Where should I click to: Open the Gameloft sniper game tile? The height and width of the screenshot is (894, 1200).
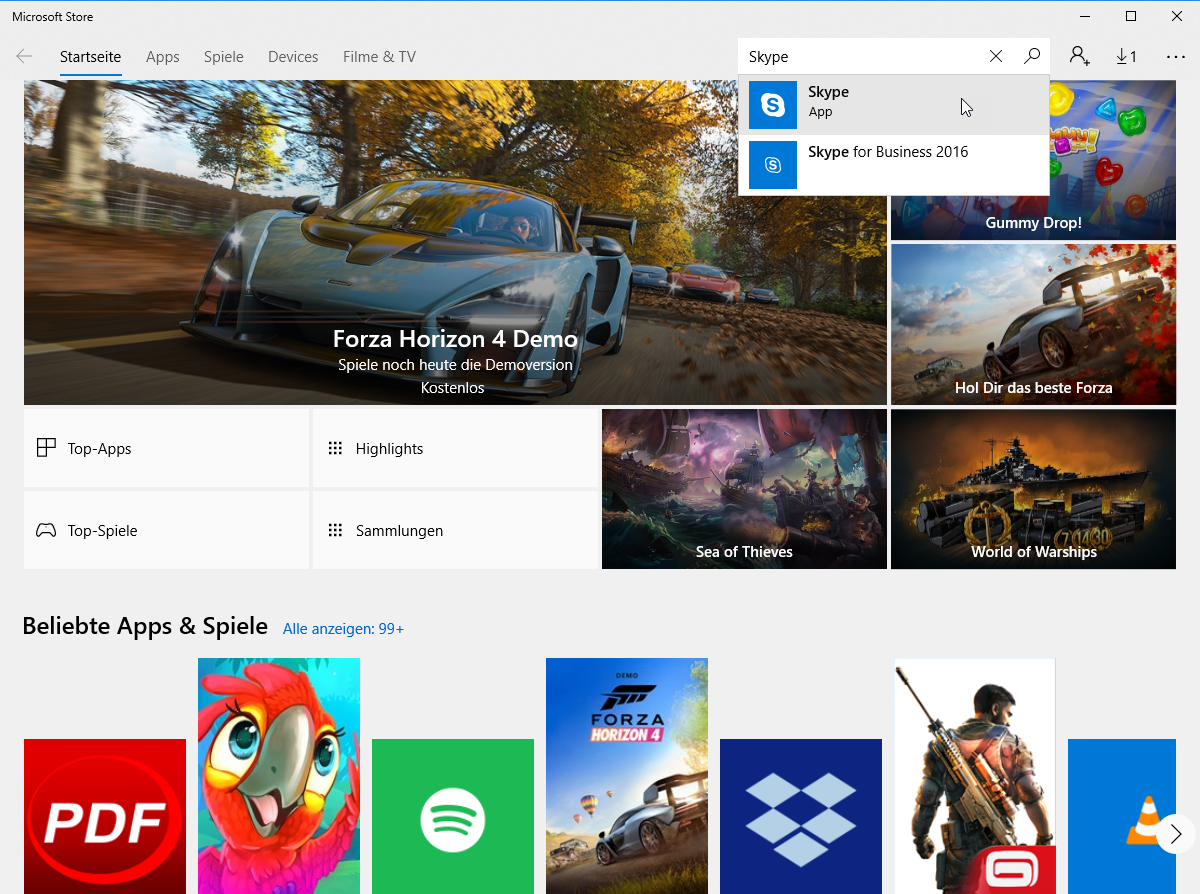(x=975, y=776)
